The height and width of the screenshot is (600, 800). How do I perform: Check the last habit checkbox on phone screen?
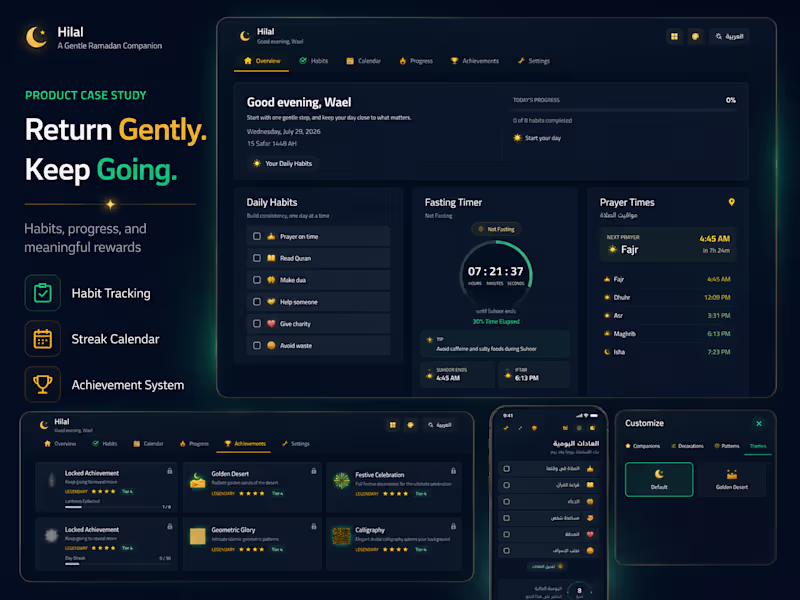pyautogui.click(x=506, y=551)
